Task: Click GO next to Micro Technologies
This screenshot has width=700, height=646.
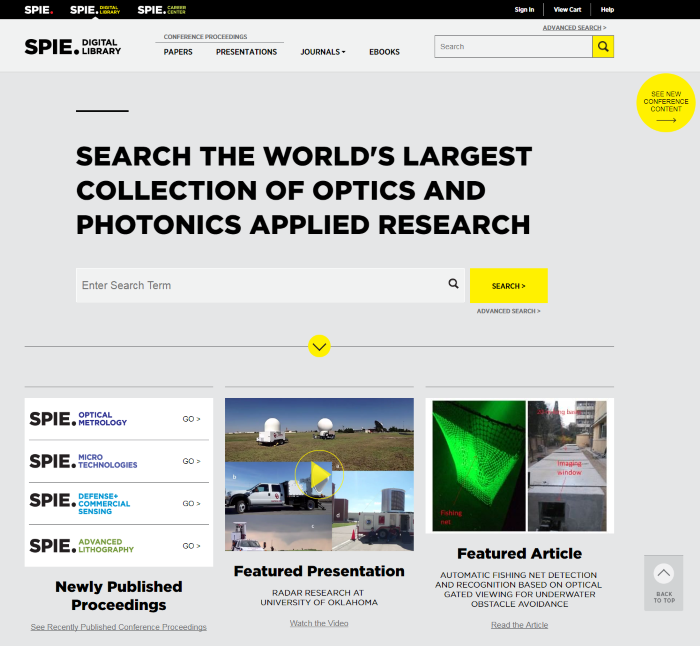Action: [x=192, y=461]
